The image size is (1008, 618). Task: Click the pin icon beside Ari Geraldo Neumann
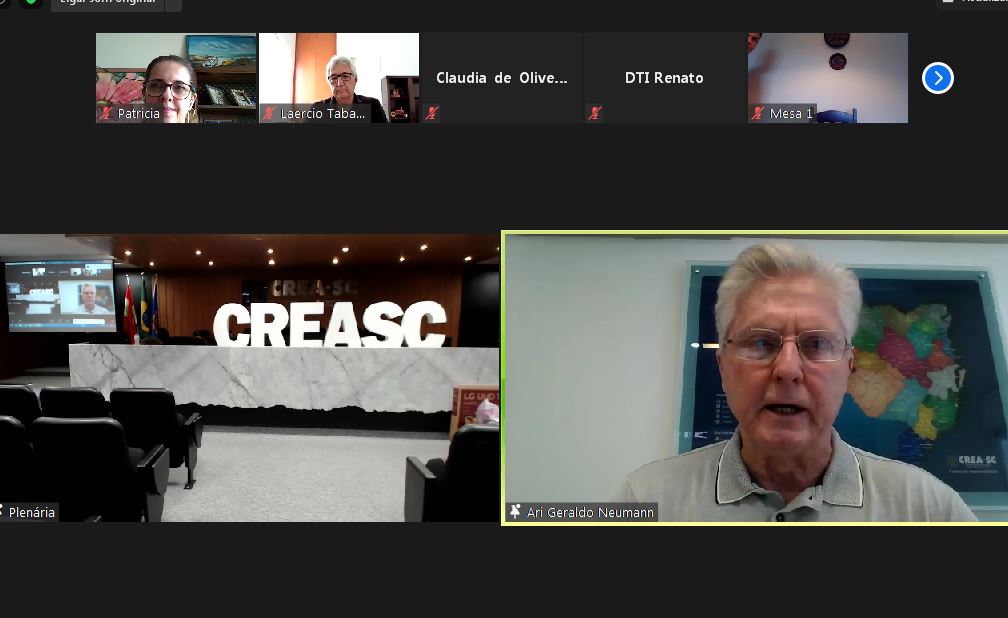[516, 512]
